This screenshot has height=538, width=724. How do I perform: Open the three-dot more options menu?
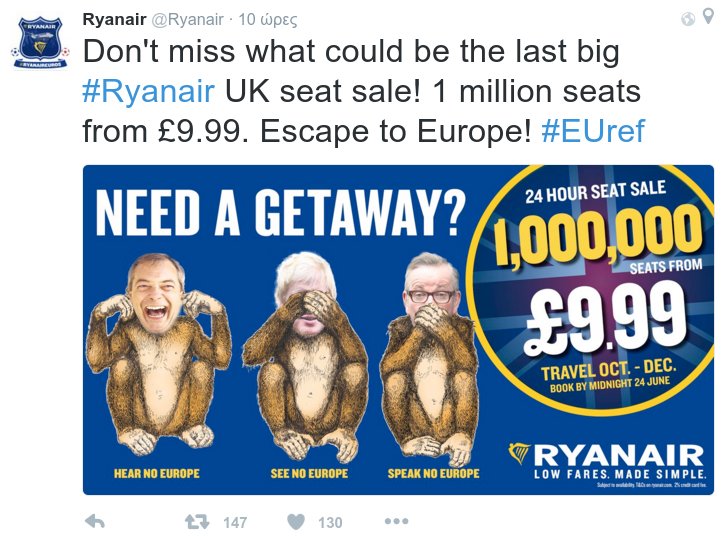pos(396,521)
